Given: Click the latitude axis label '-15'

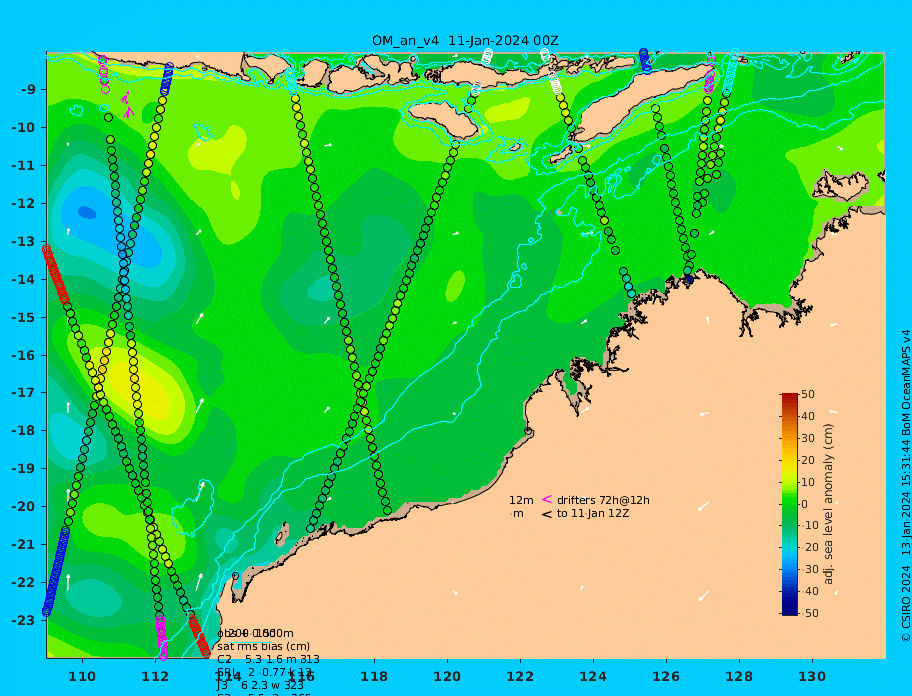Looking at the screenshot, I should point(23,317).
